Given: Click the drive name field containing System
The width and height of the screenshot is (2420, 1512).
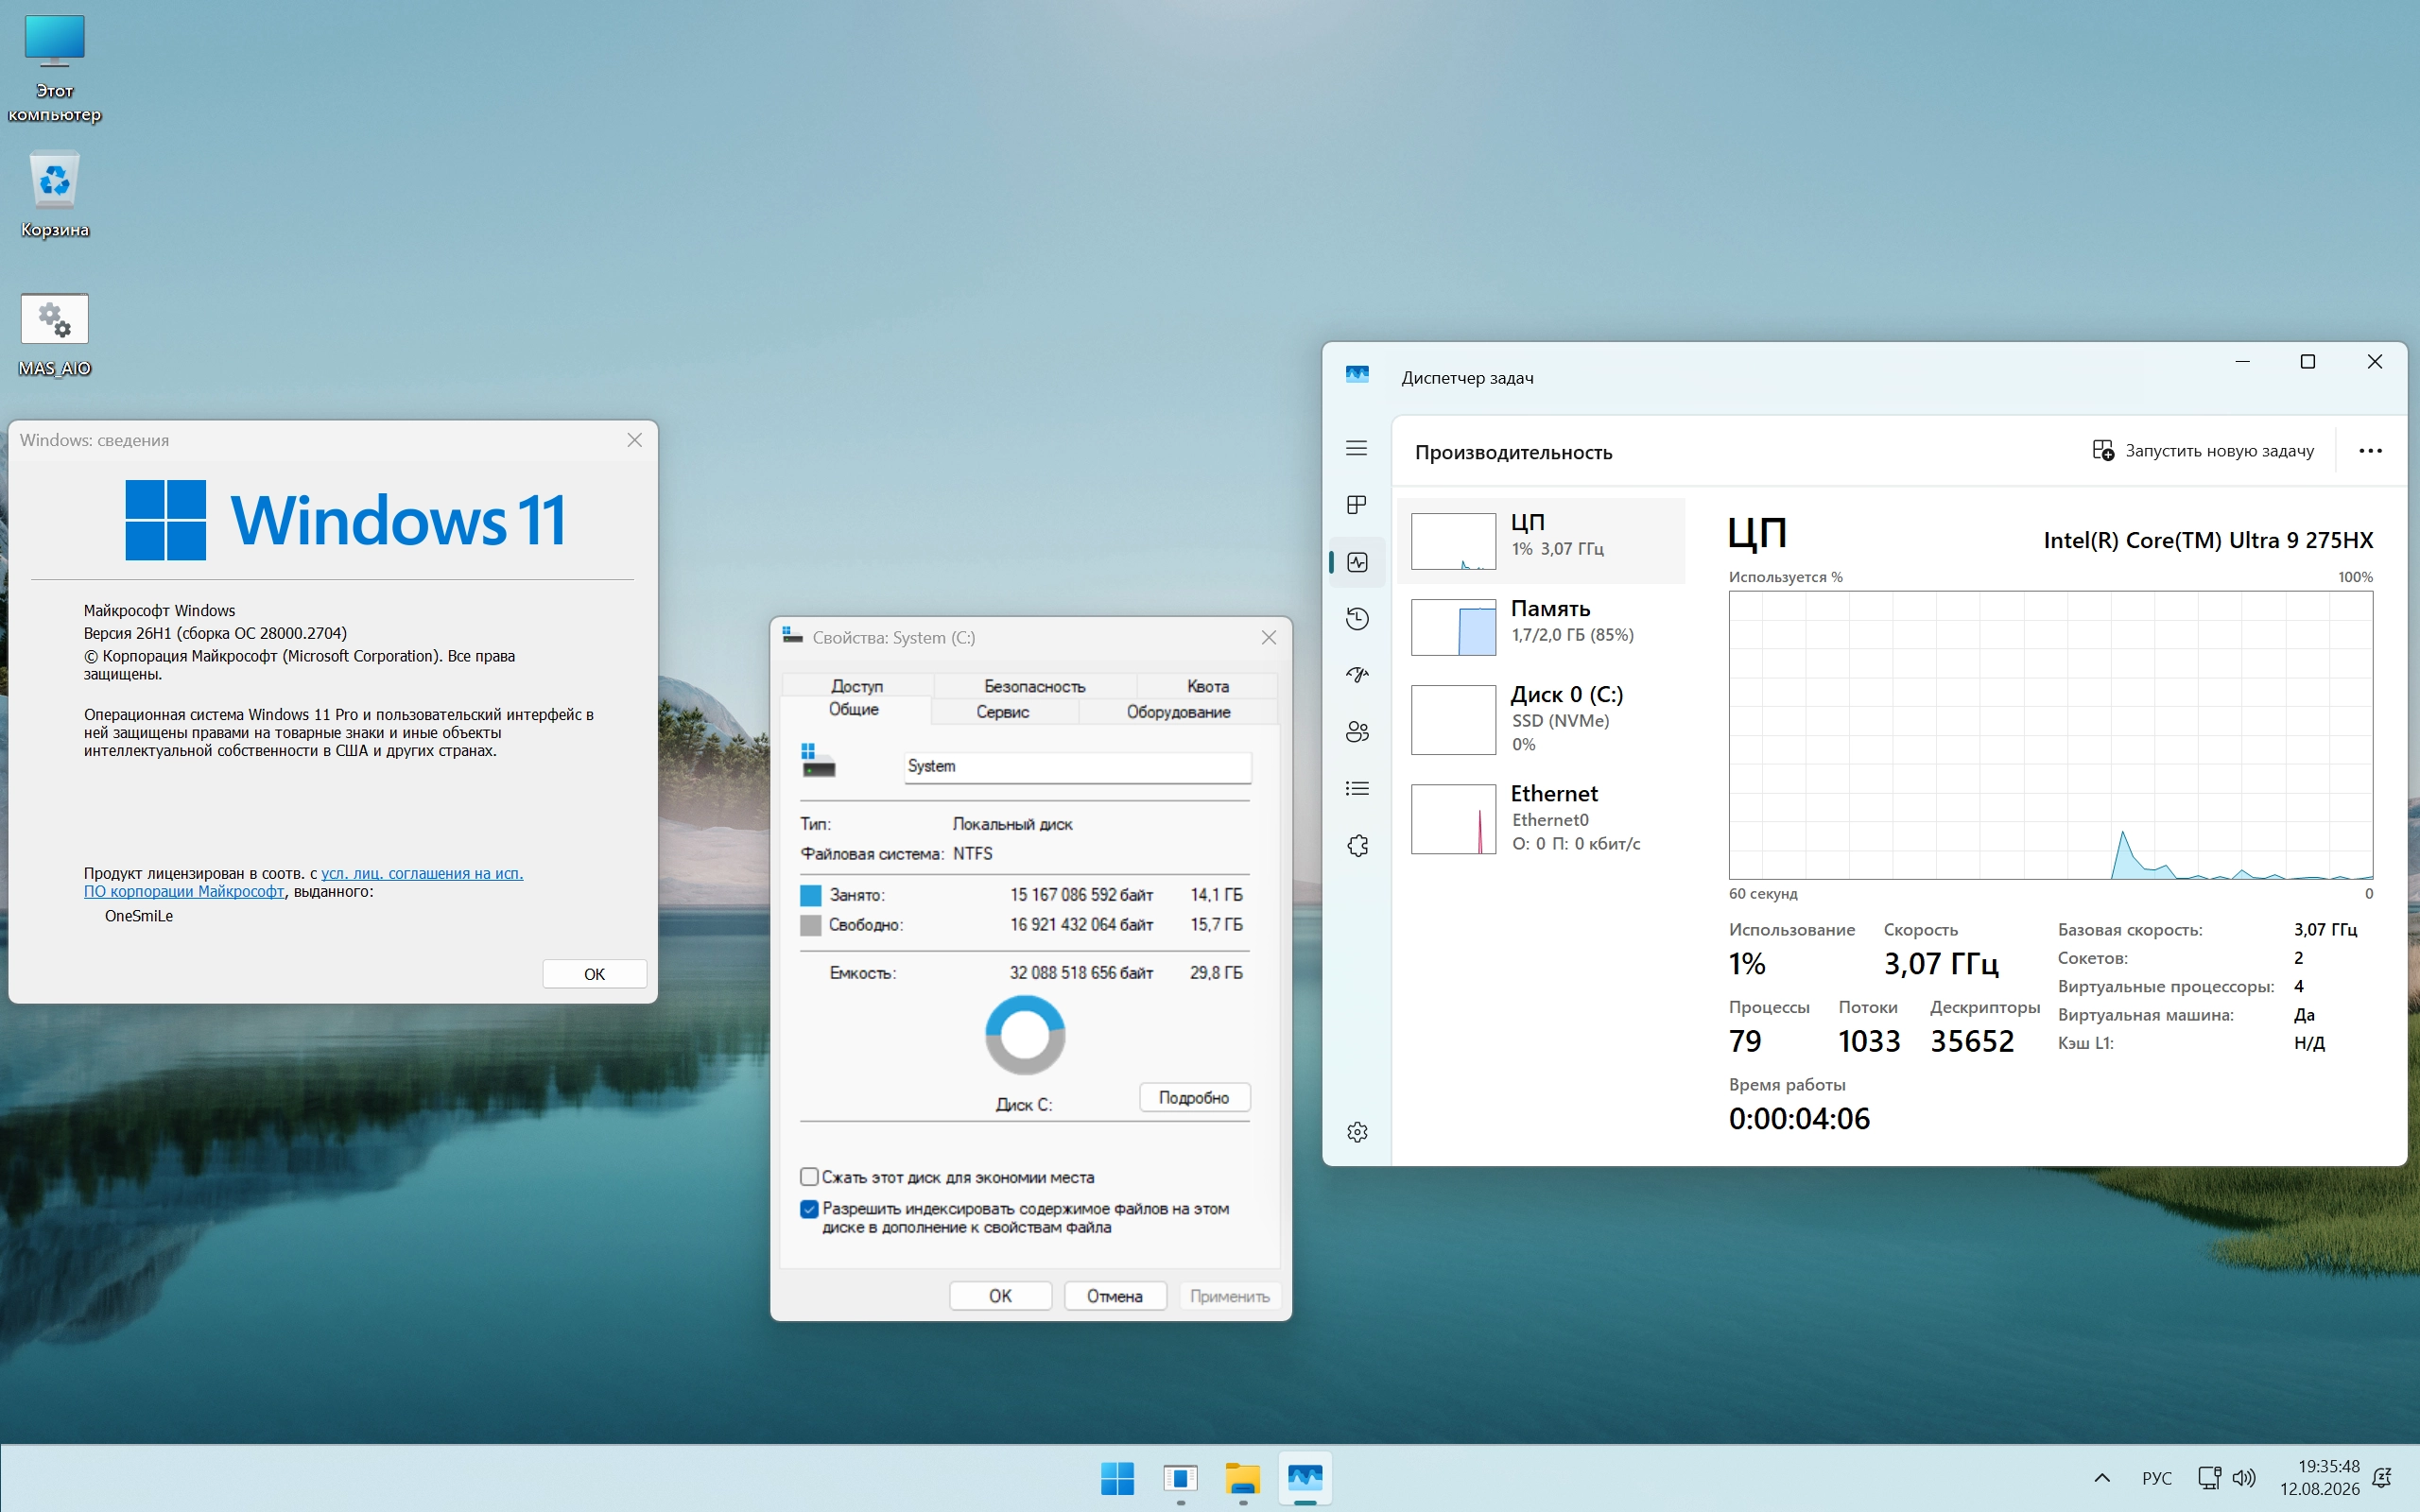Looking at the screenshot, I should tap(1077, 767).
